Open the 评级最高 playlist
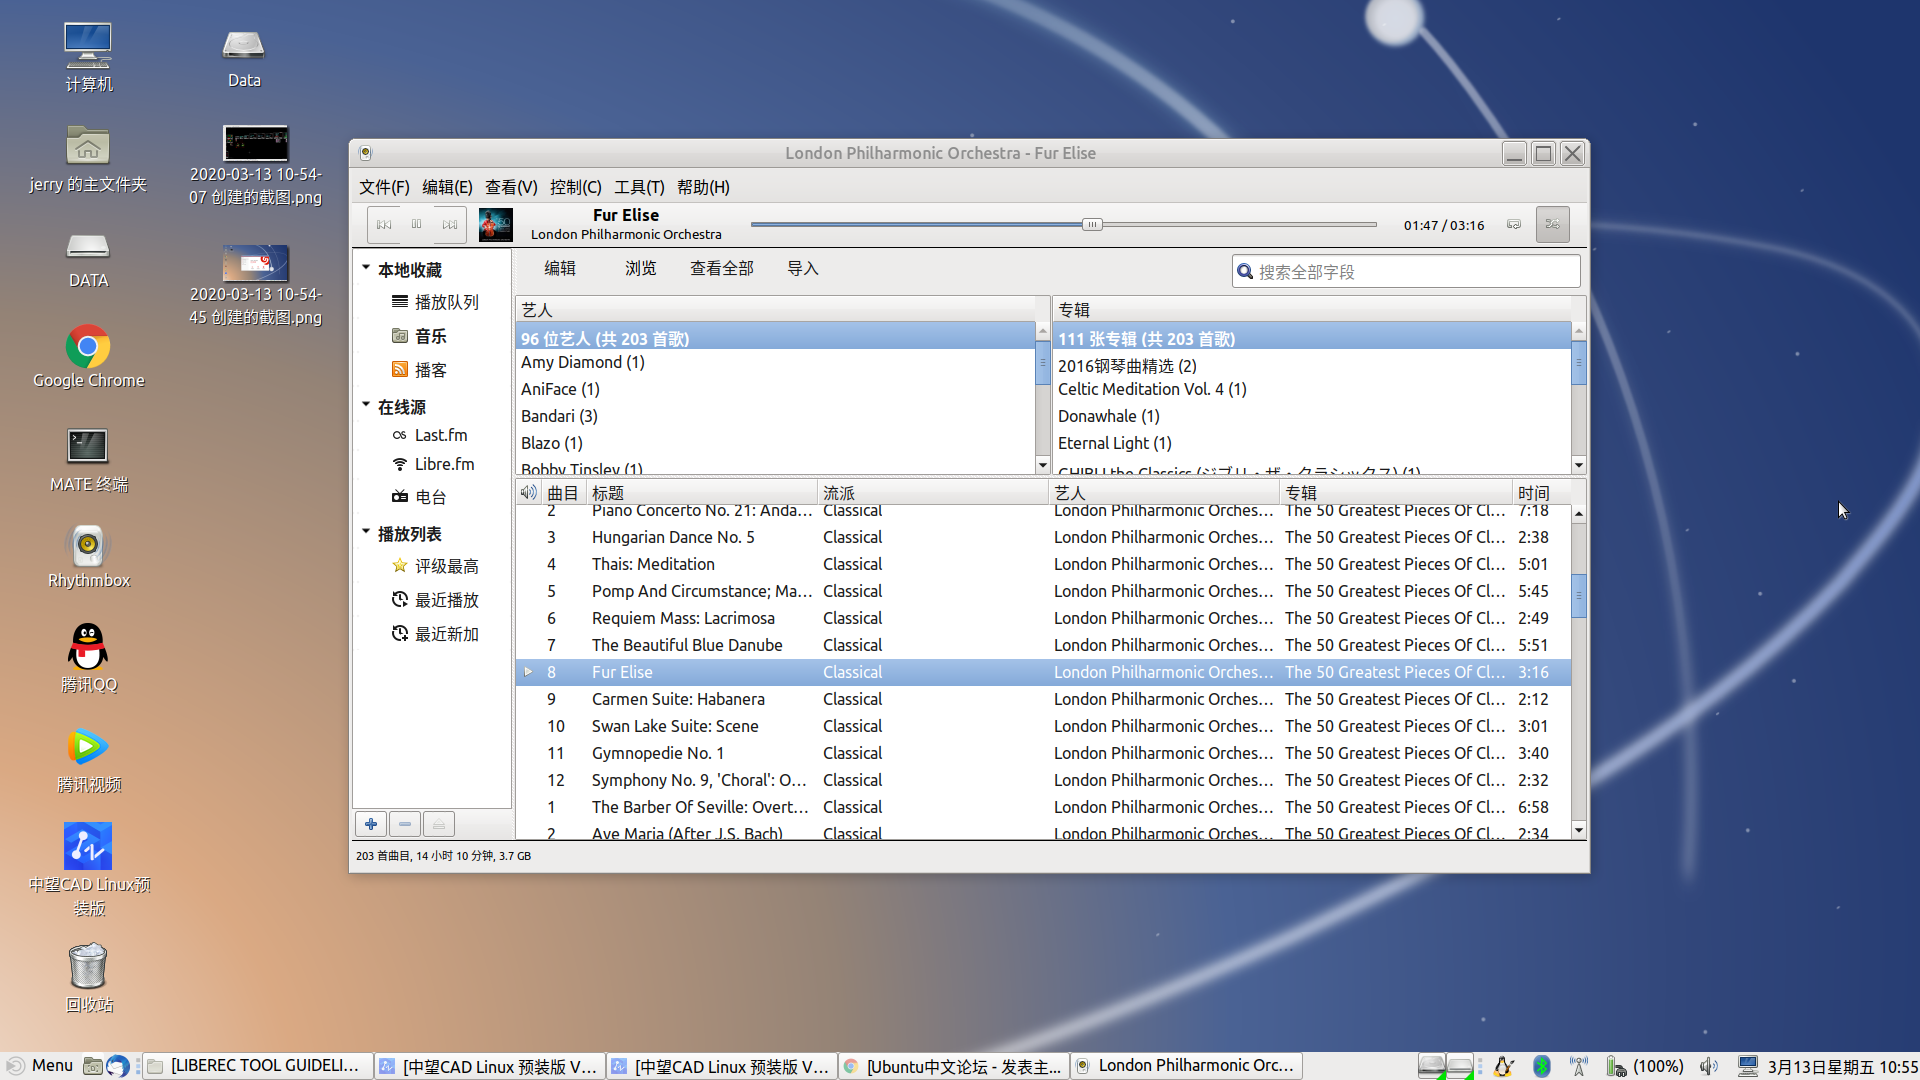1920x1080 pixels. [x=435, y=566]
